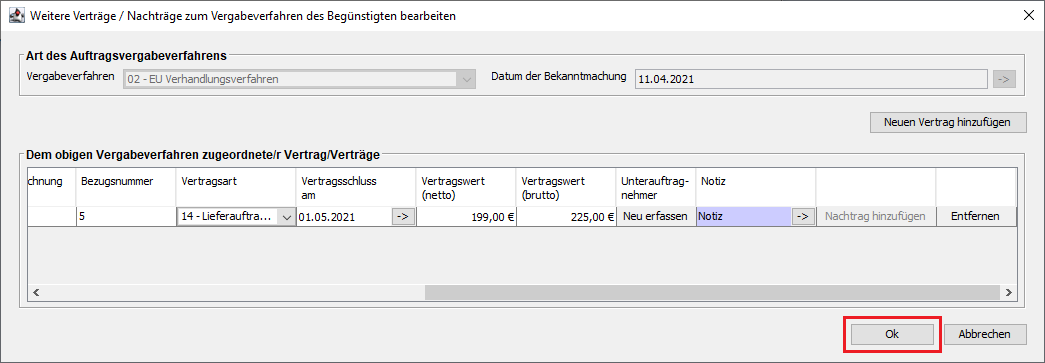Click the Notiz column header
This screenshot has width=1045, height=363.
click(x=756, y=187)
